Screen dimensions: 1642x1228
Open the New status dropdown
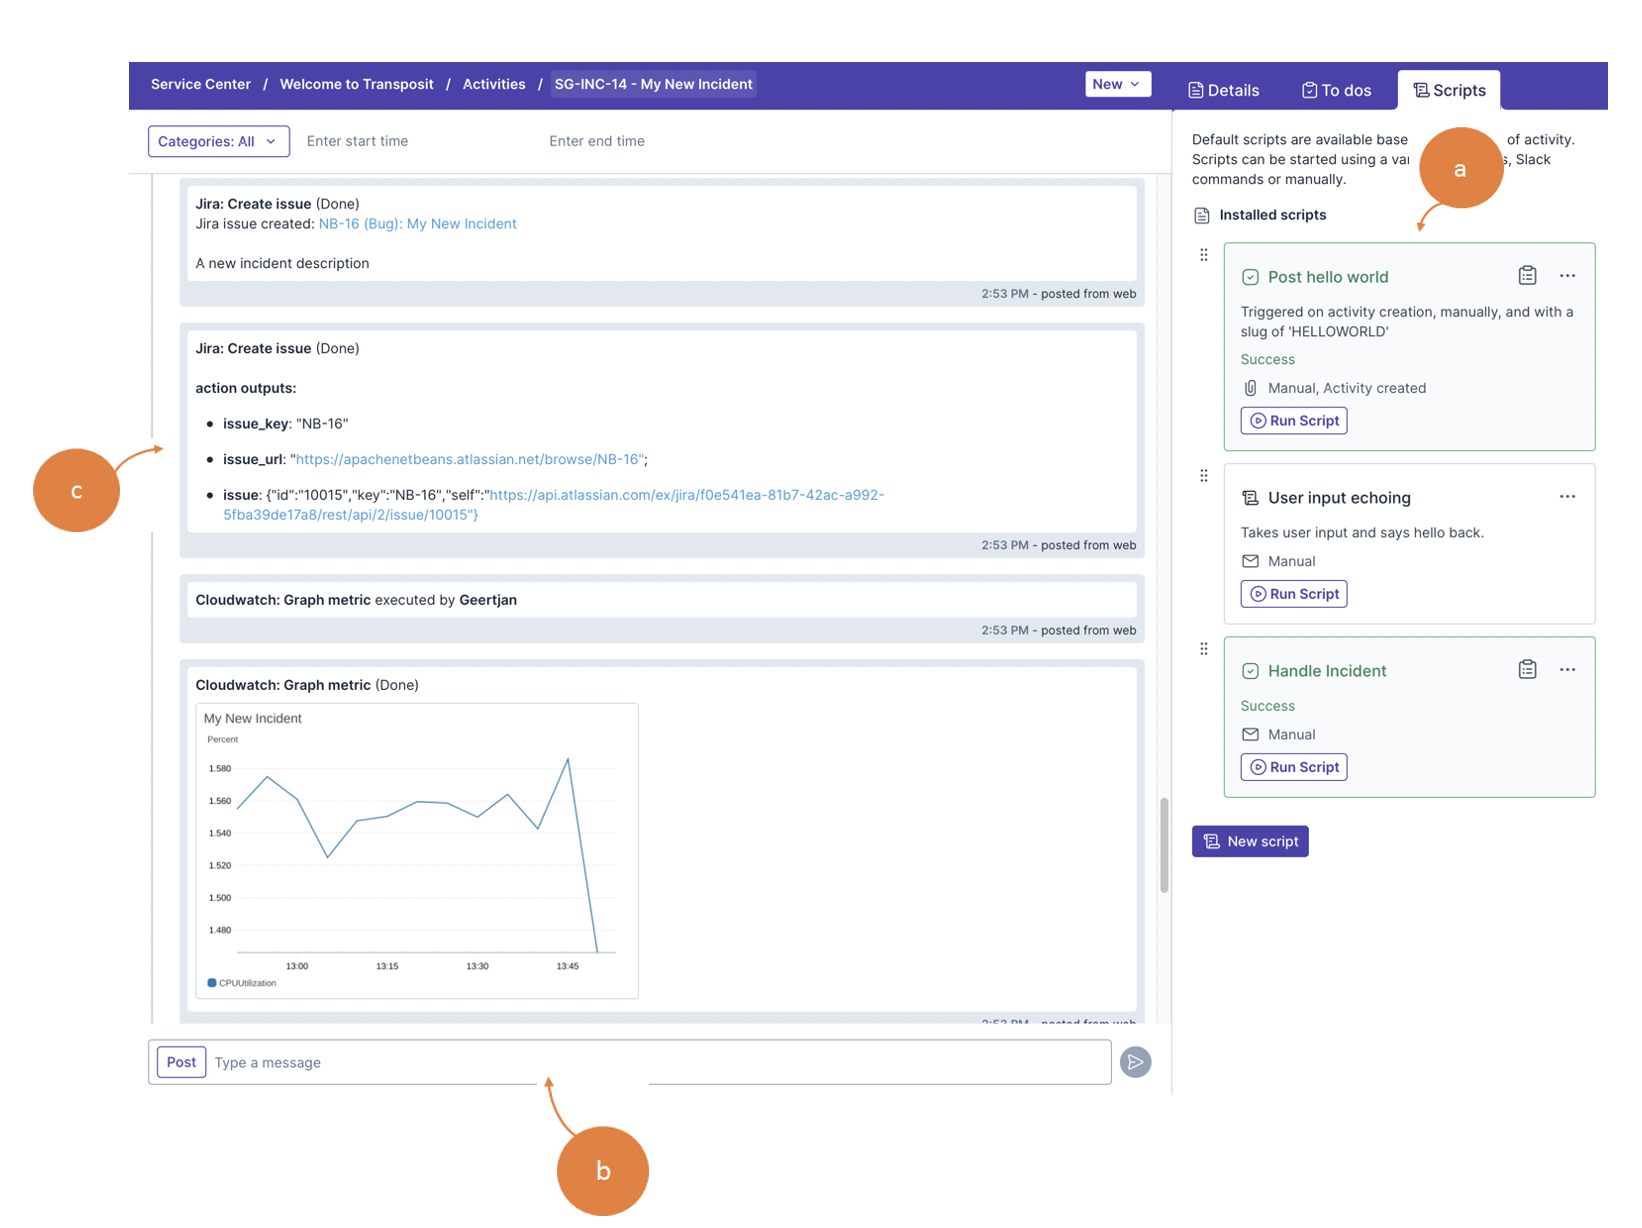[1118, 84]
